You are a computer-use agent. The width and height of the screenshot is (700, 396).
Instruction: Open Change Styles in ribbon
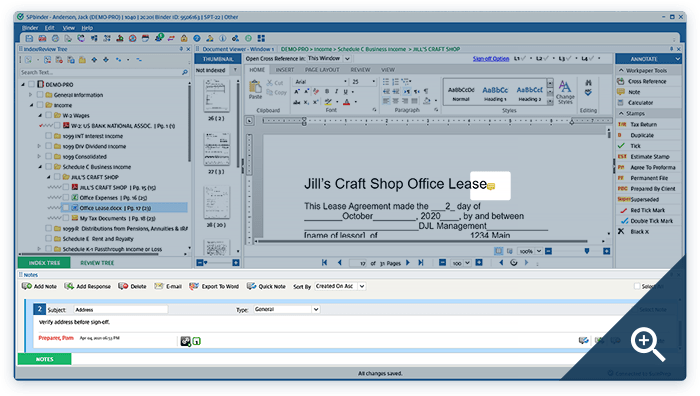coord(565,92)
